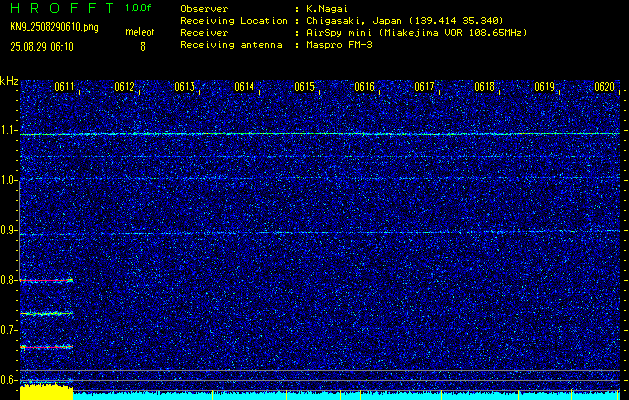Viewport: 629px width, 400px height.
Task: Click the Receiving Location field label
Action: coord(234,21)
